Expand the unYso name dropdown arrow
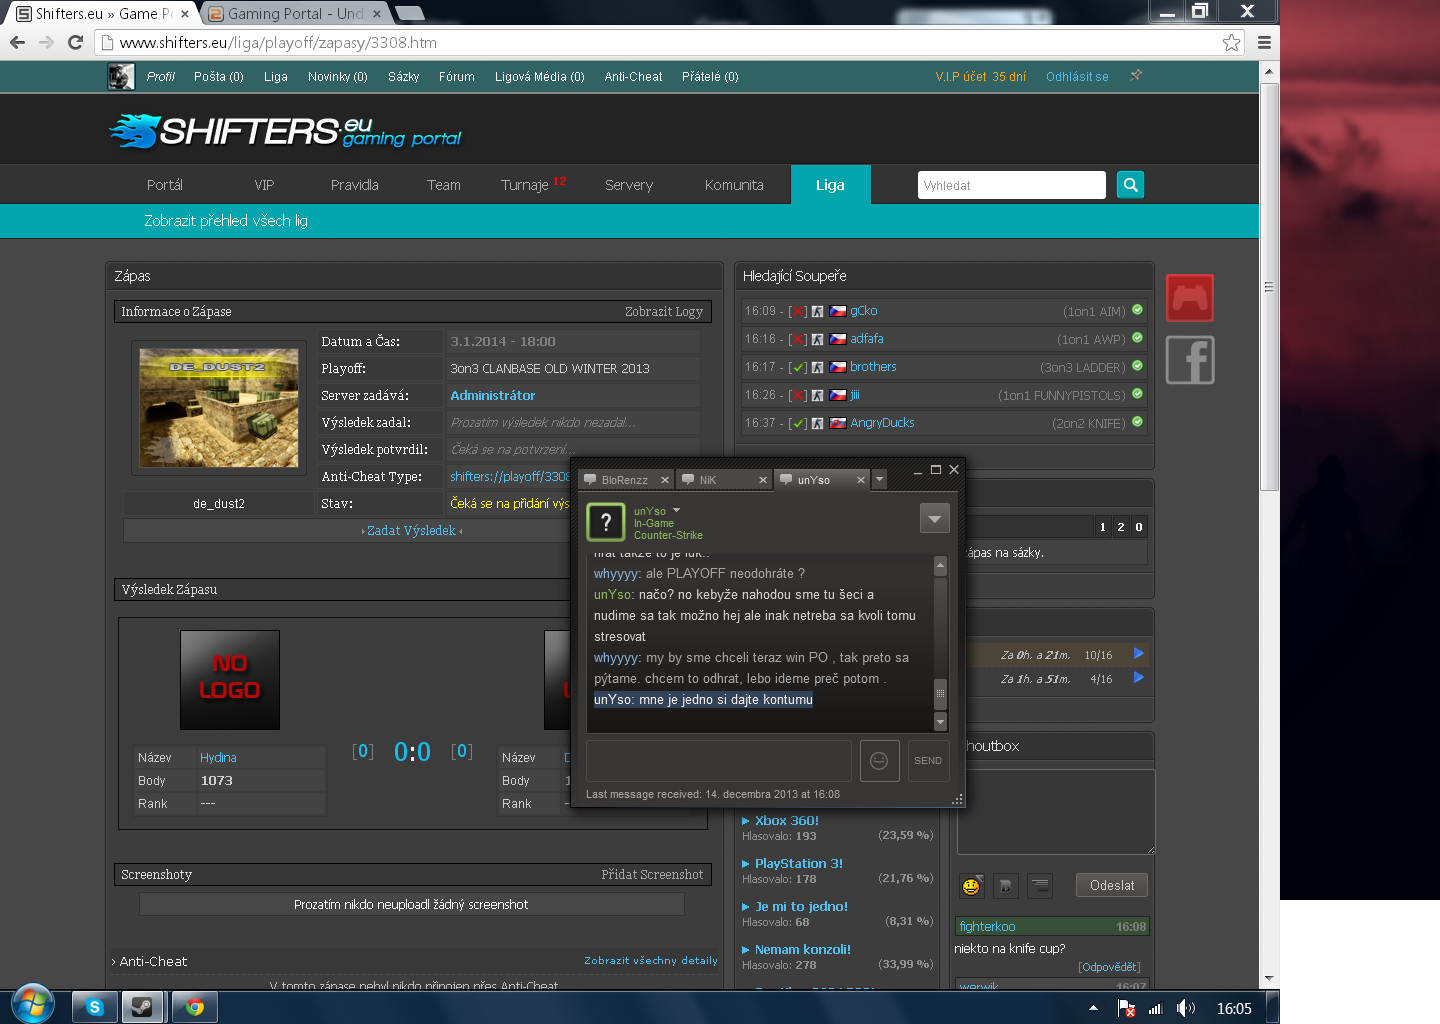Image resolution: width=1440 pixels, height=1024 pixels. 677,511
